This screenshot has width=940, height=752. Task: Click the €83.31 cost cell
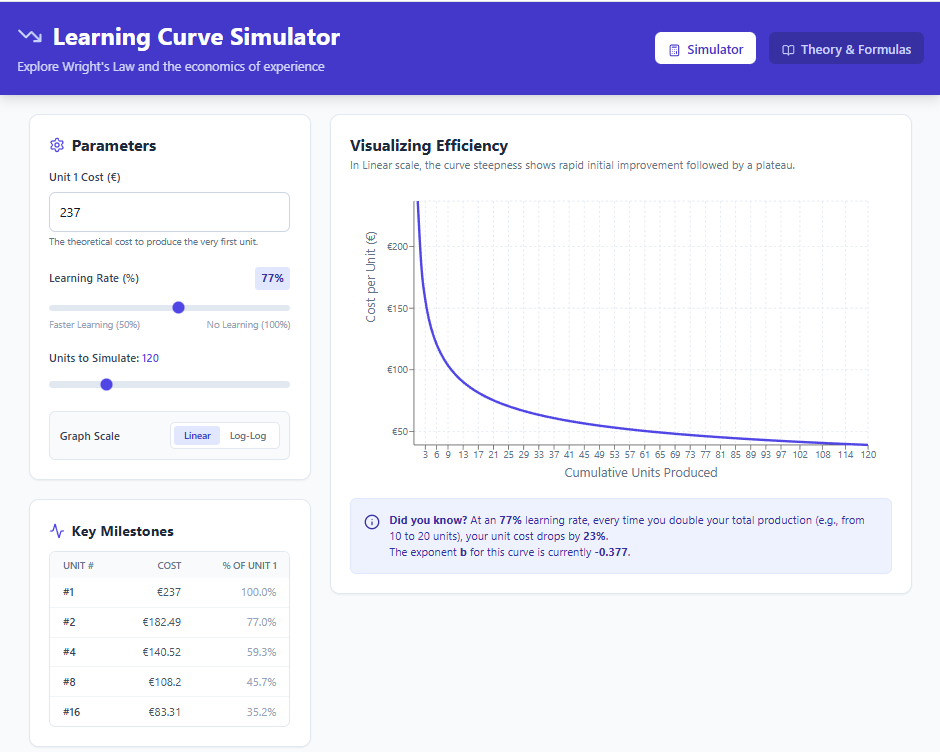[165, 712]
